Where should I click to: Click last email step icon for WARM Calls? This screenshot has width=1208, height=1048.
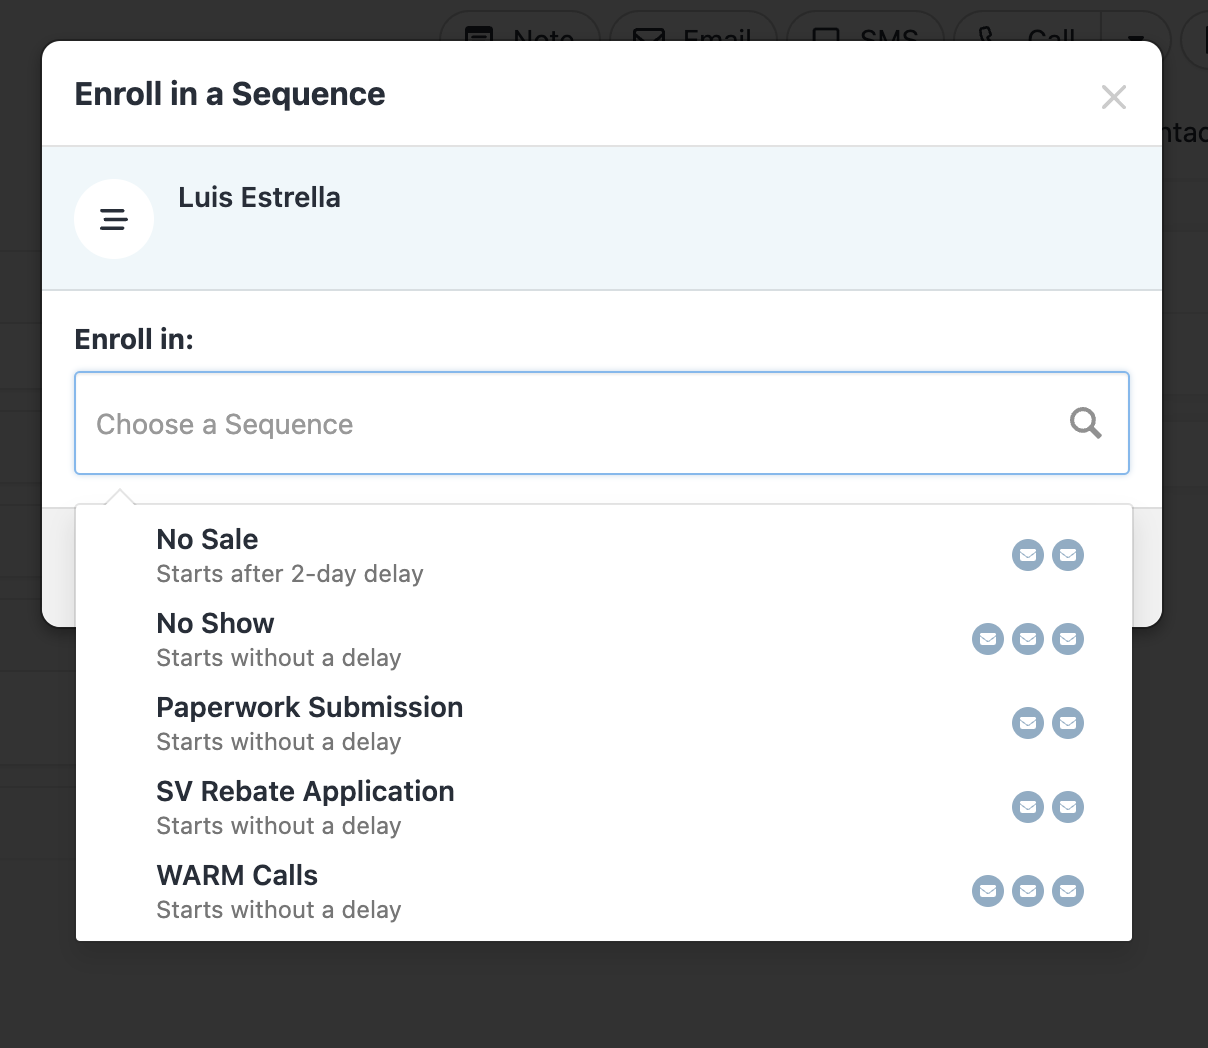[1068, 891]
